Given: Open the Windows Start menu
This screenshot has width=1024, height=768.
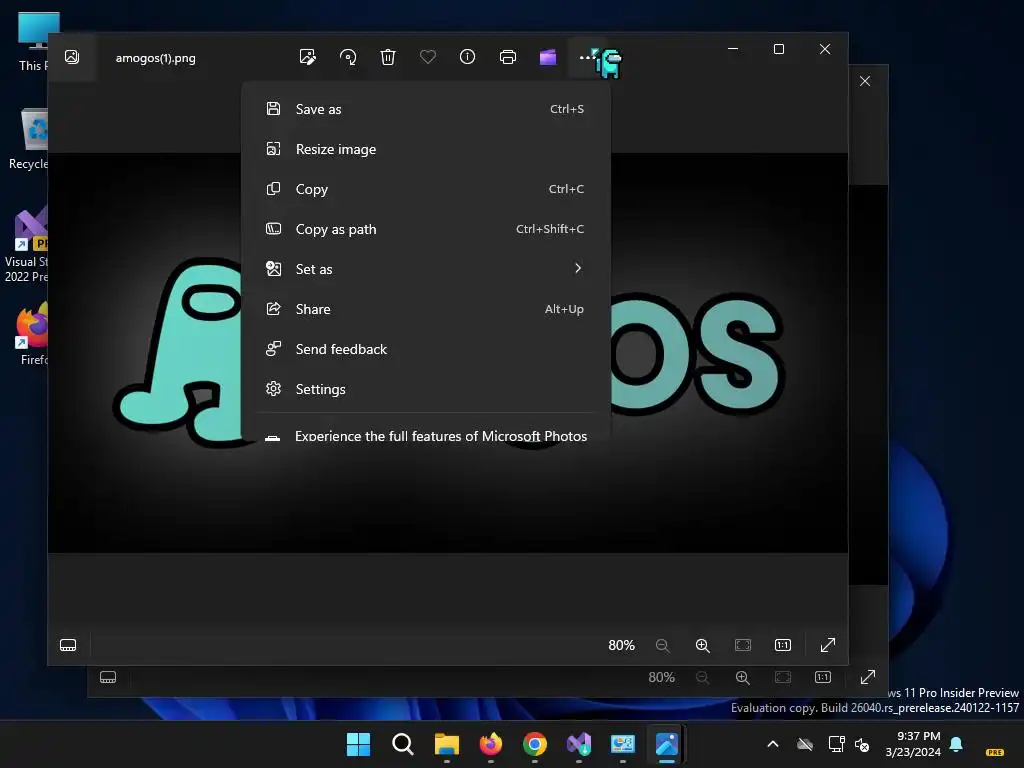Looking at the screenshot, I should (358, 744).
